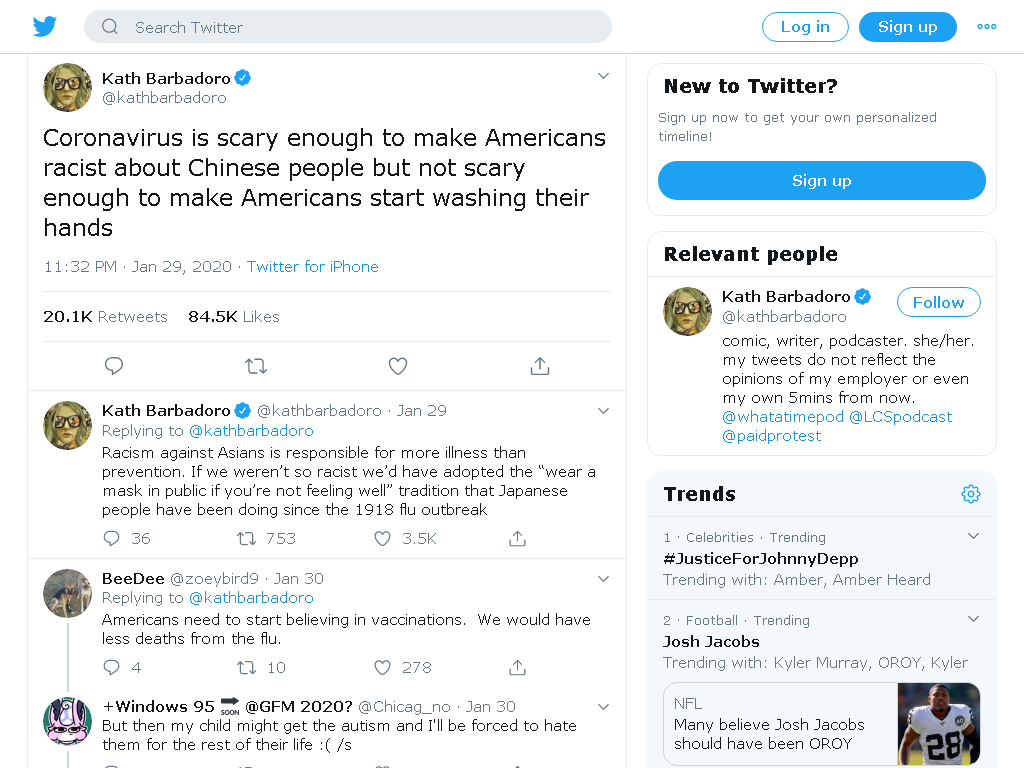Like BeeDee's reply with 278 likes
The width and height of the screenshot is (1024, 768).
pos(382,667)
